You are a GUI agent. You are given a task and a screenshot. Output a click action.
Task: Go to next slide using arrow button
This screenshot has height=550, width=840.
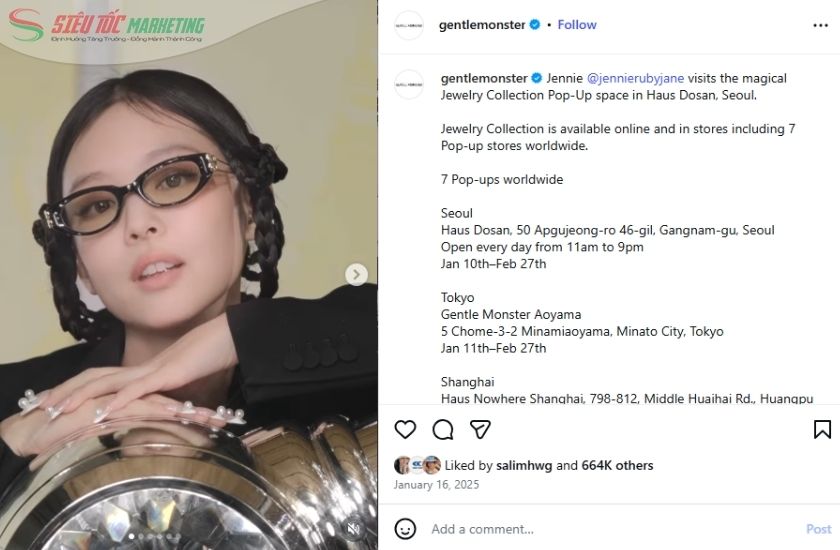[x=356, y=274]
